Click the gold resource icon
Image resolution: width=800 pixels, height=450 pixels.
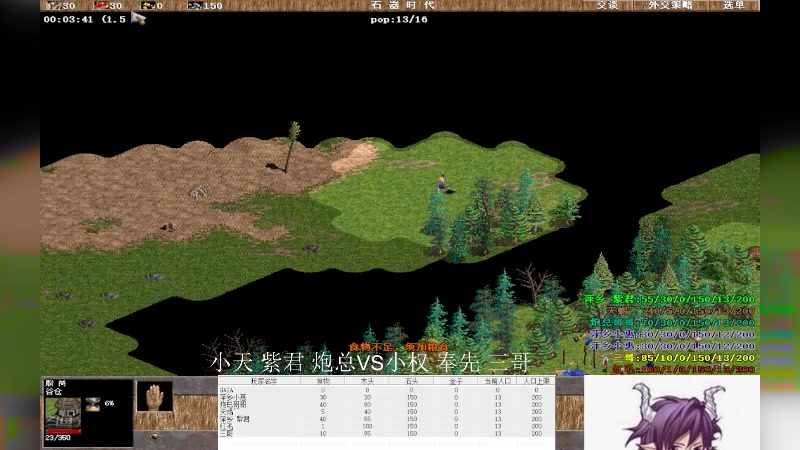[x=148, y=6]
